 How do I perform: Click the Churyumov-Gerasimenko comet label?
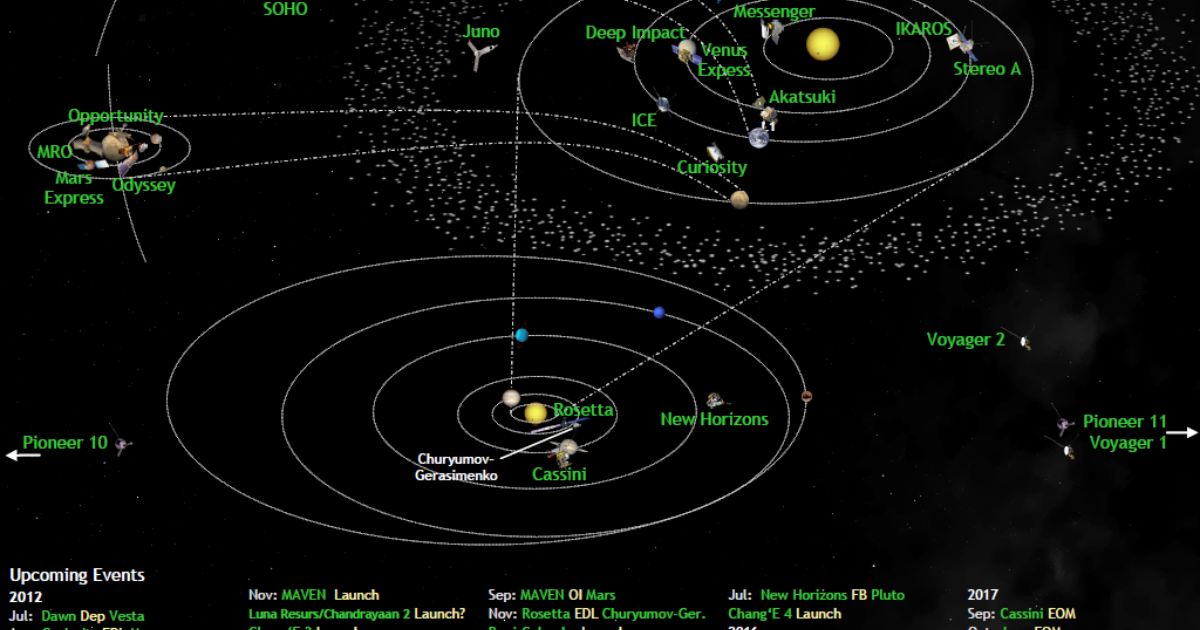click(x=456, y=467)
